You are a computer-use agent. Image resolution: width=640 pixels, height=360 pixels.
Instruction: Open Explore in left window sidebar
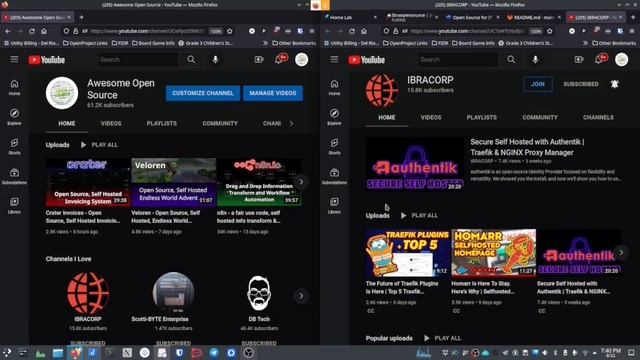(x=14, y=117)
